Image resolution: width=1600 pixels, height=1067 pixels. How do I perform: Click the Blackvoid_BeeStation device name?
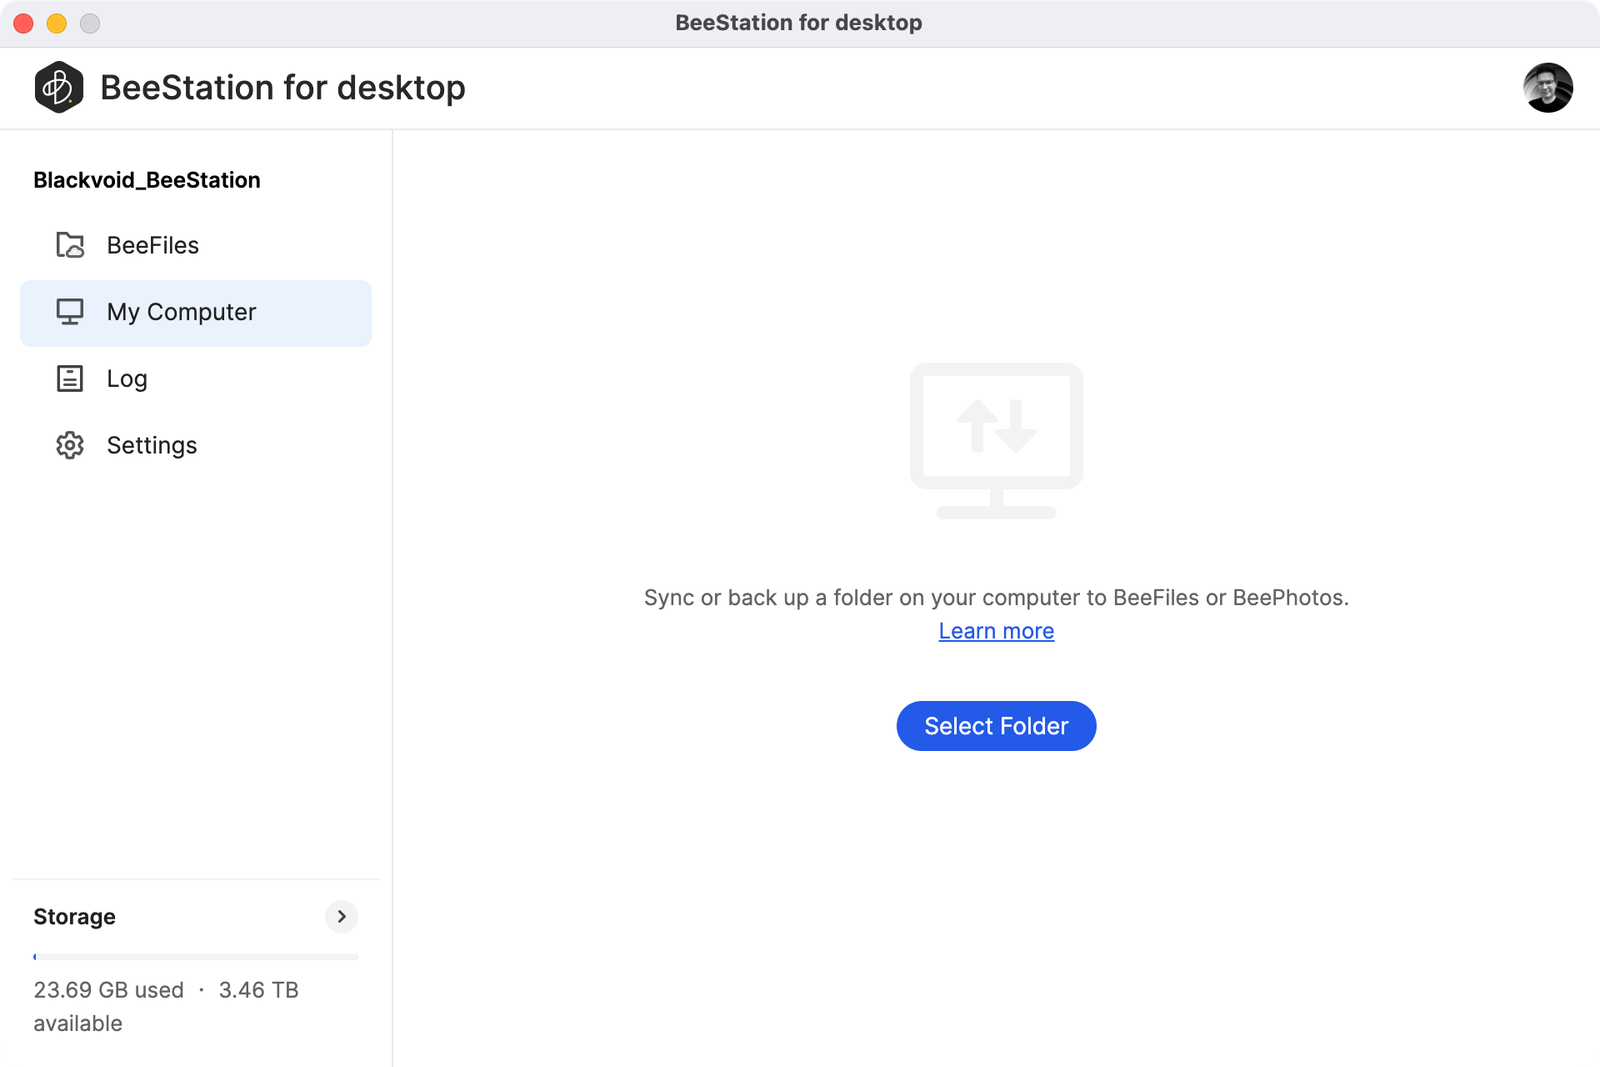(x=147, y=180)
